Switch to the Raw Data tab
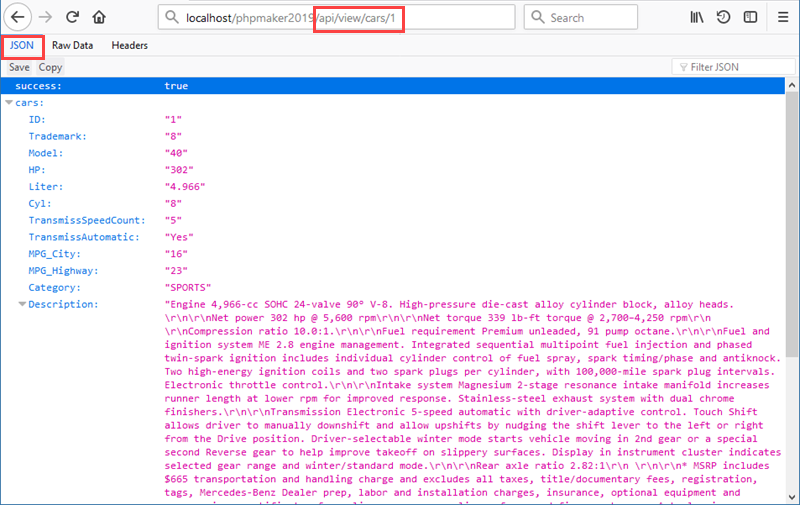The image size is (800, 505). (72, 45)
